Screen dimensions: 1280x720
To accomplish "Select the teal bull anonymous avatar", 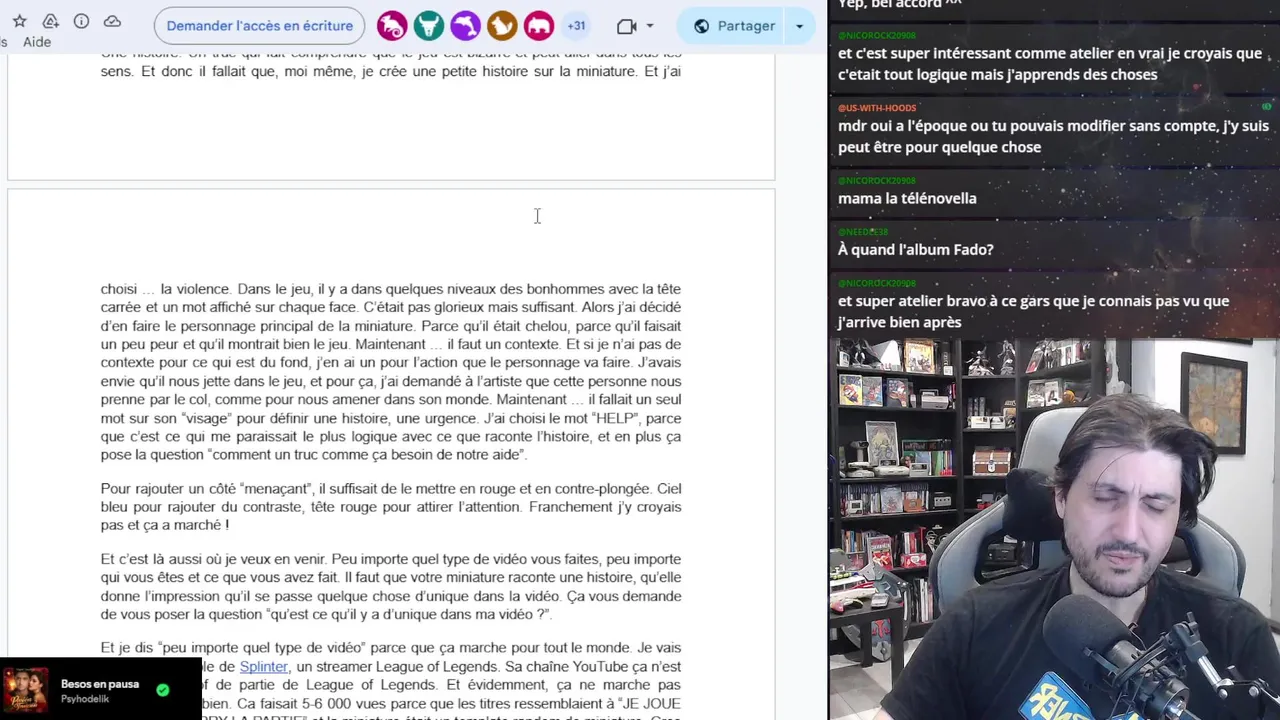I will pos(429,26).
